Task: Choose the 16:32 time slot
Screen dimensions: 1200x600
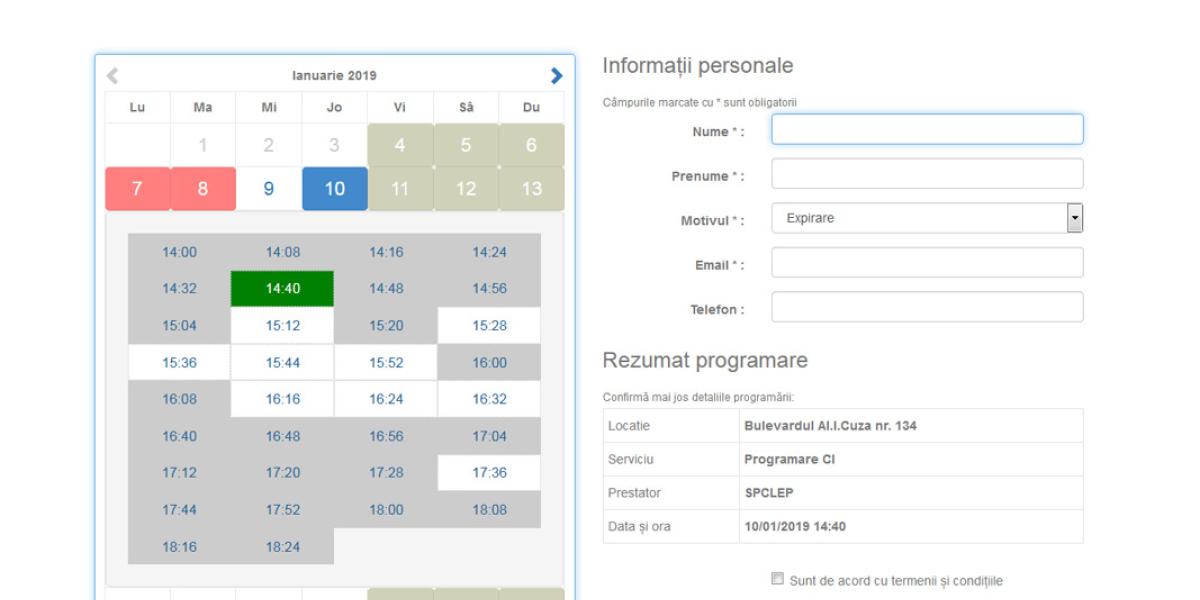Action: click(489, 400)
